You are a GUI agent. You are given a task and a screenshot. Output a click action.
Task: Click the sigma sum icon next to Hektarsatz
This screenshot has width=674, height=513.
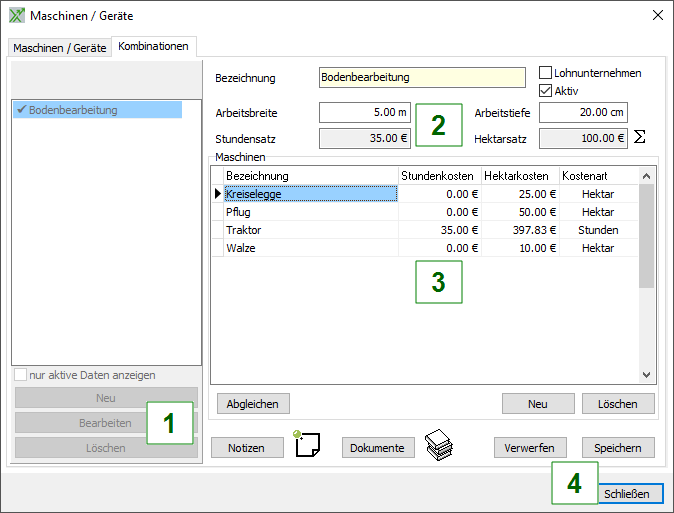(x=640, y=137)
